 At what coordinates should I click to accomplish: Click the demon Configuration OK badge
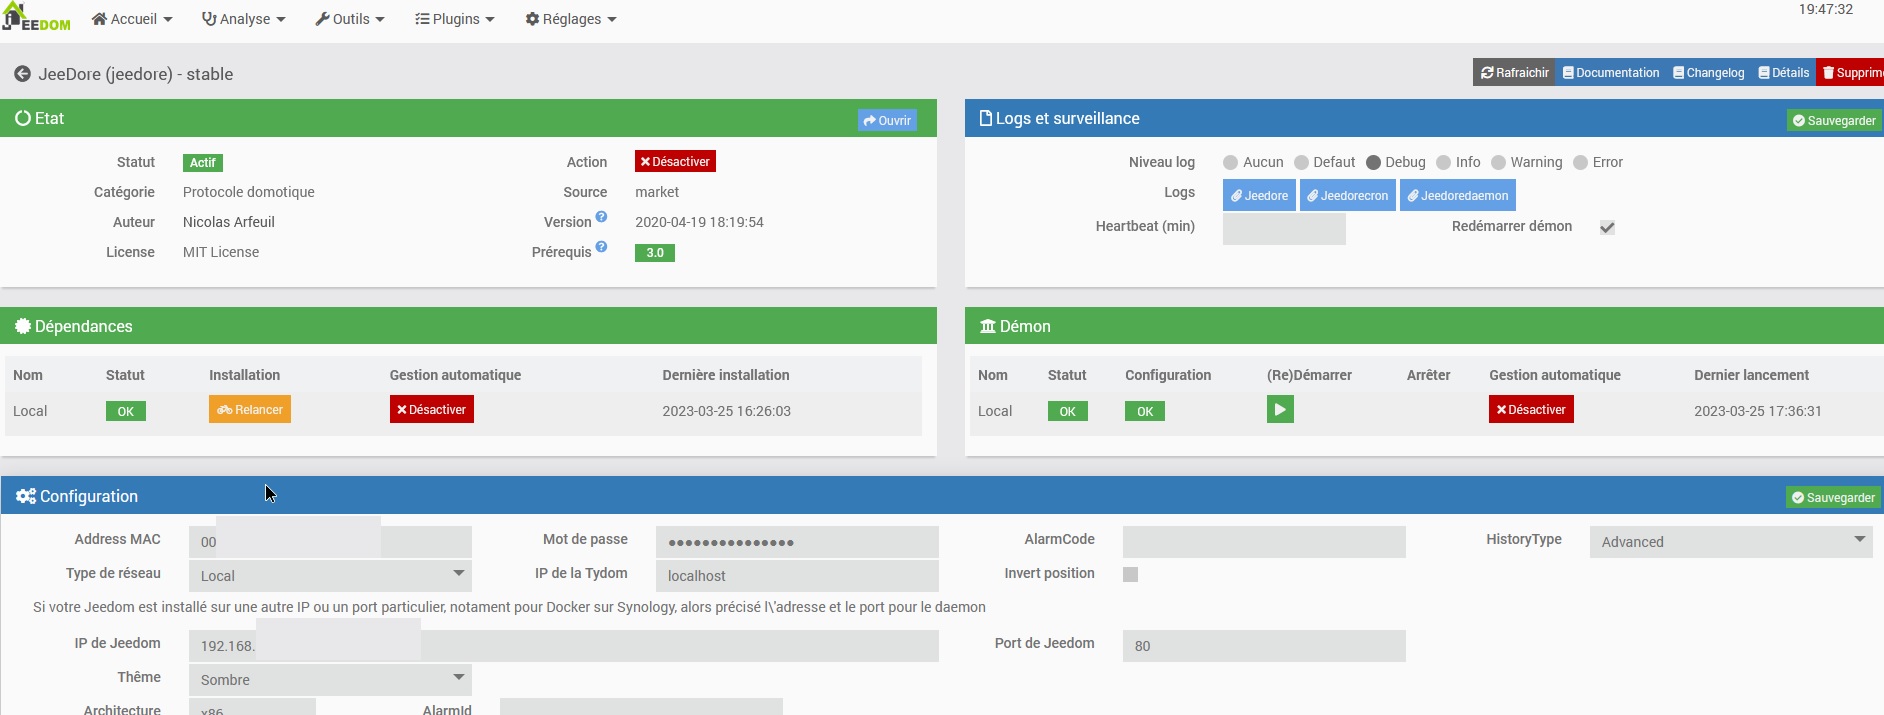coord(1145,411)
